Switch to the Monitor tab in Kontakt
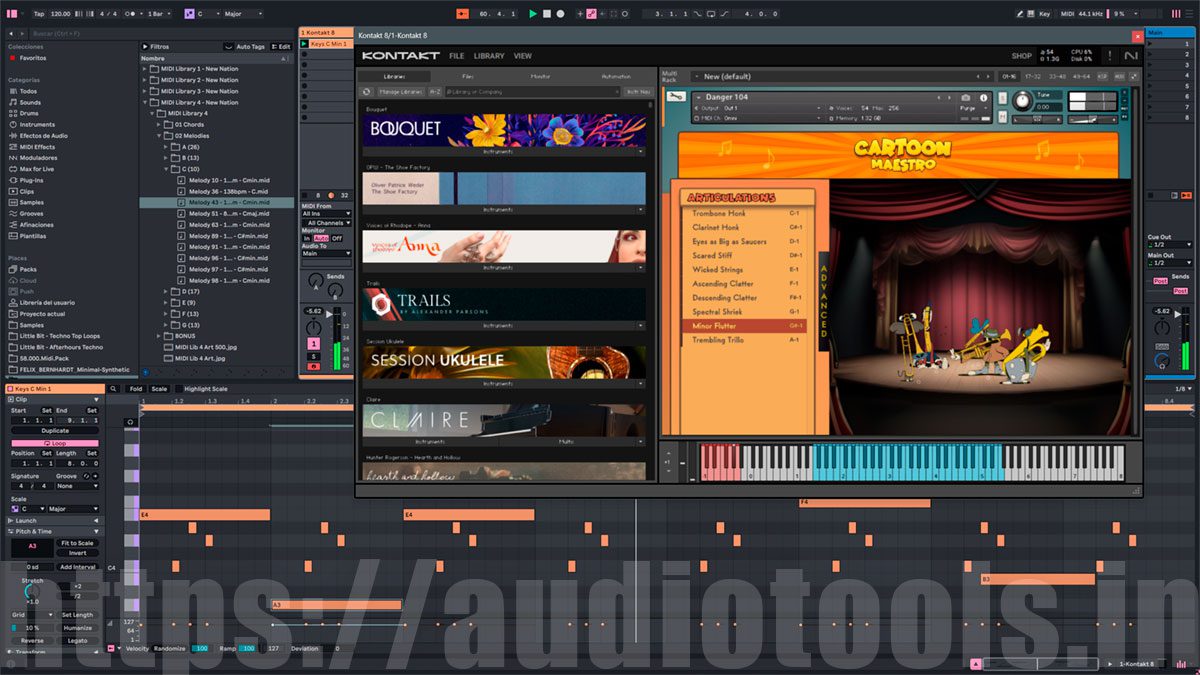Viewport: 1200px width, 675px height. point(540,76)
